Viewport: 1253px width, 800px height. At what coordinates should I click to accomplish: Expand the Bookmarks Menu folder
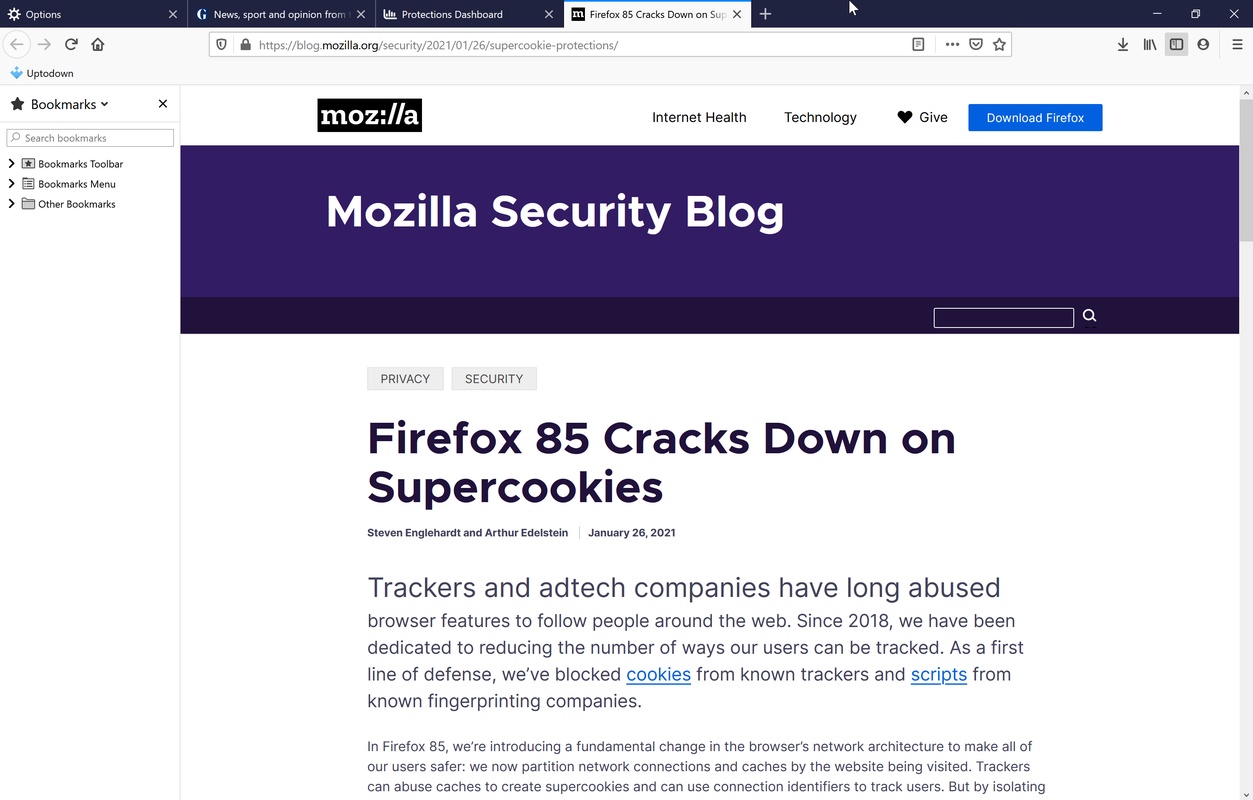(12, 184)
